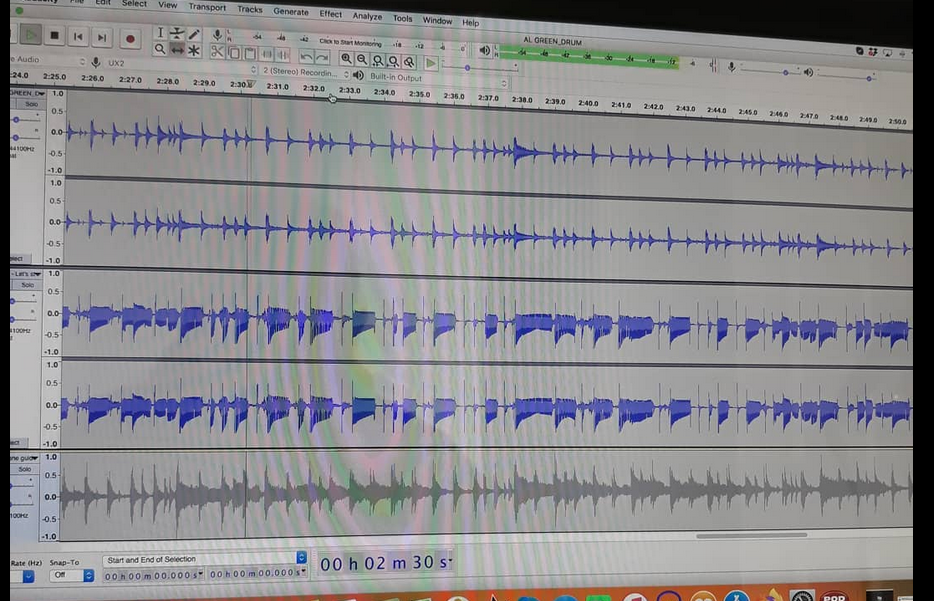Skip to end of the project

[102, 38]
